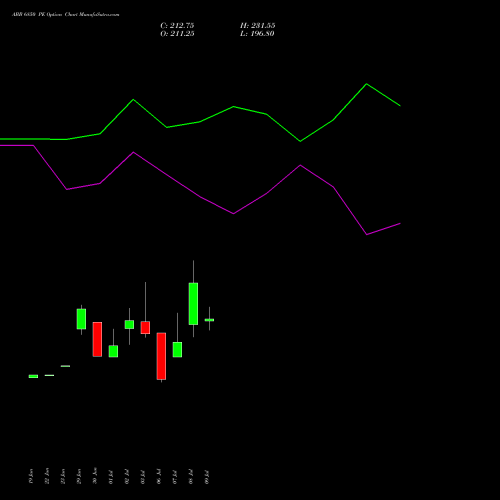This screenshot has height=500, width=500.
Task: Click the thin green candle for 09 Jul
Action: pos(209,320)
